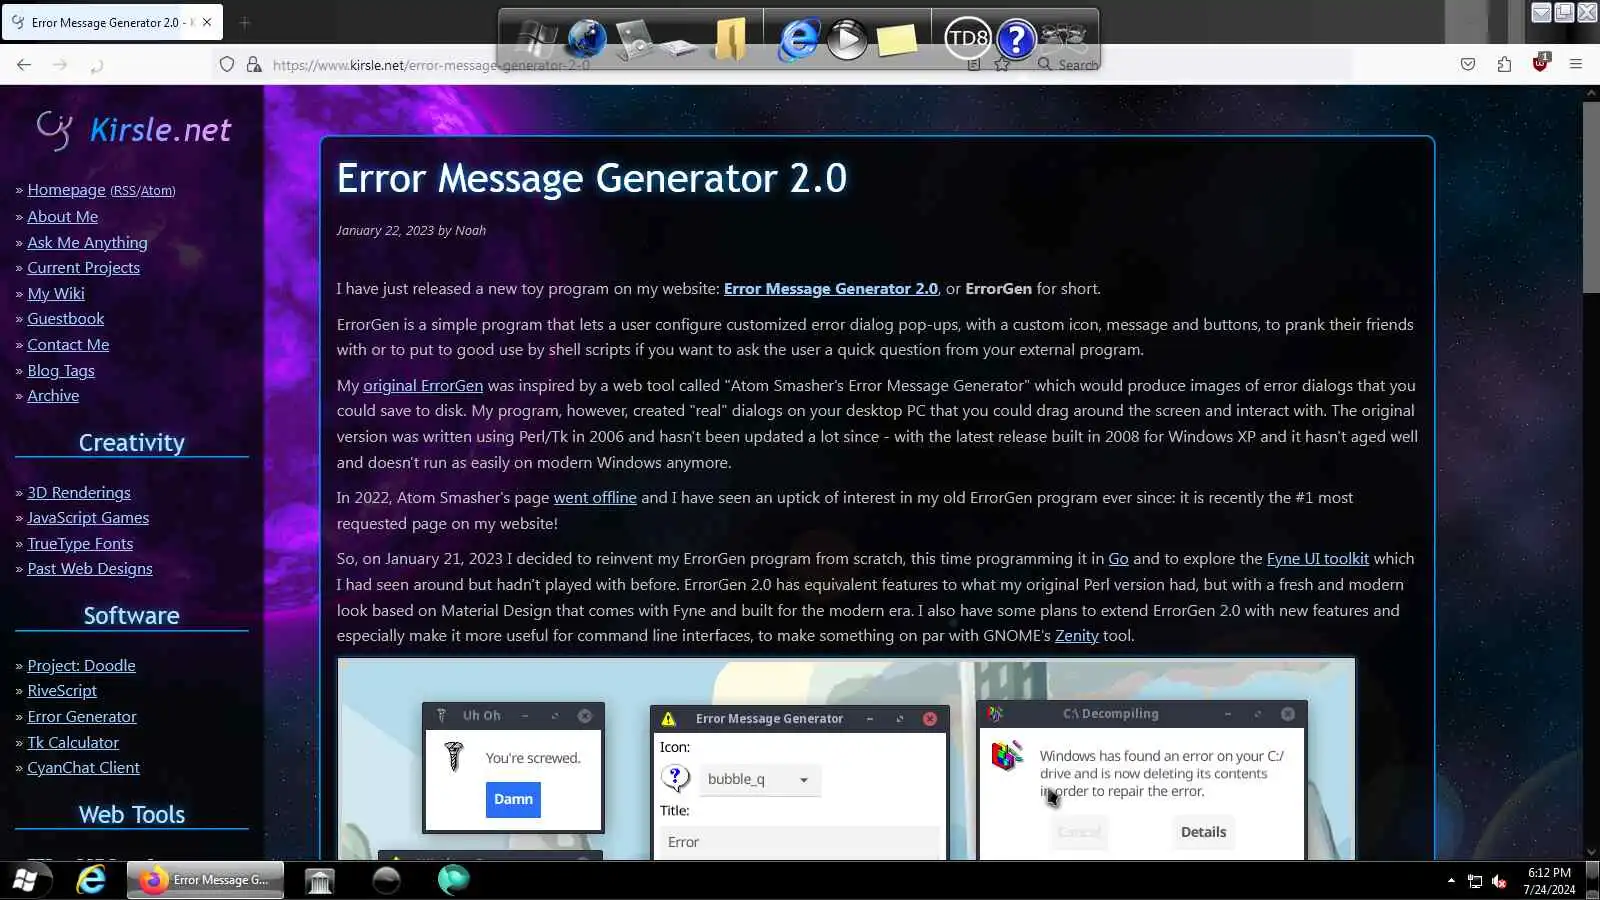Click the Kirsle.net site logo
The height and width of the screenshot is (900, 1600).
[x=133, y=130]
